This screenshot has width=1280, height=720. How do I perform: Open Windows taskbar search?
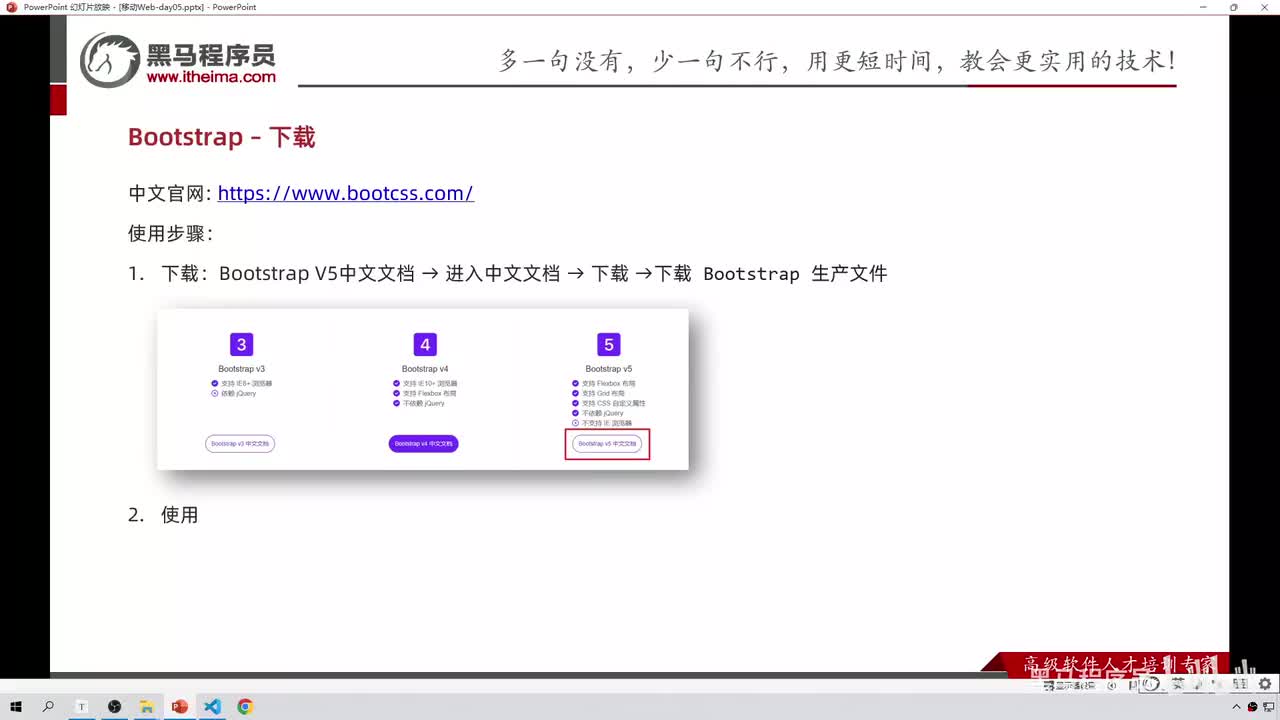click(x=48, y=706)
